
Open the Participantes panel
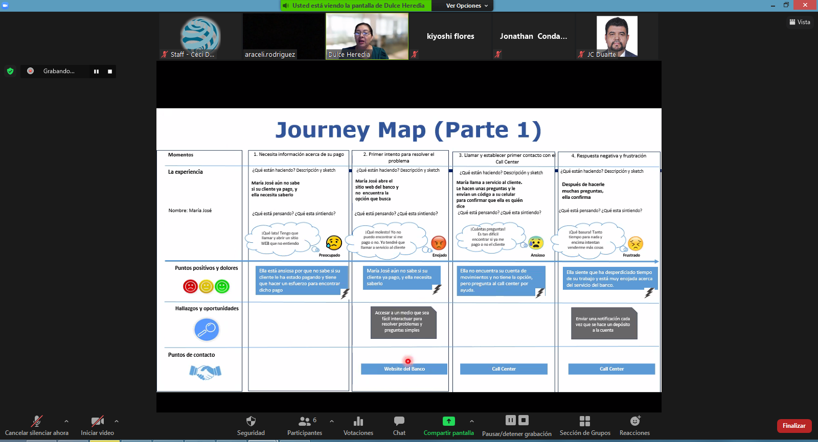pyautogui.click(x=304, y=421)
